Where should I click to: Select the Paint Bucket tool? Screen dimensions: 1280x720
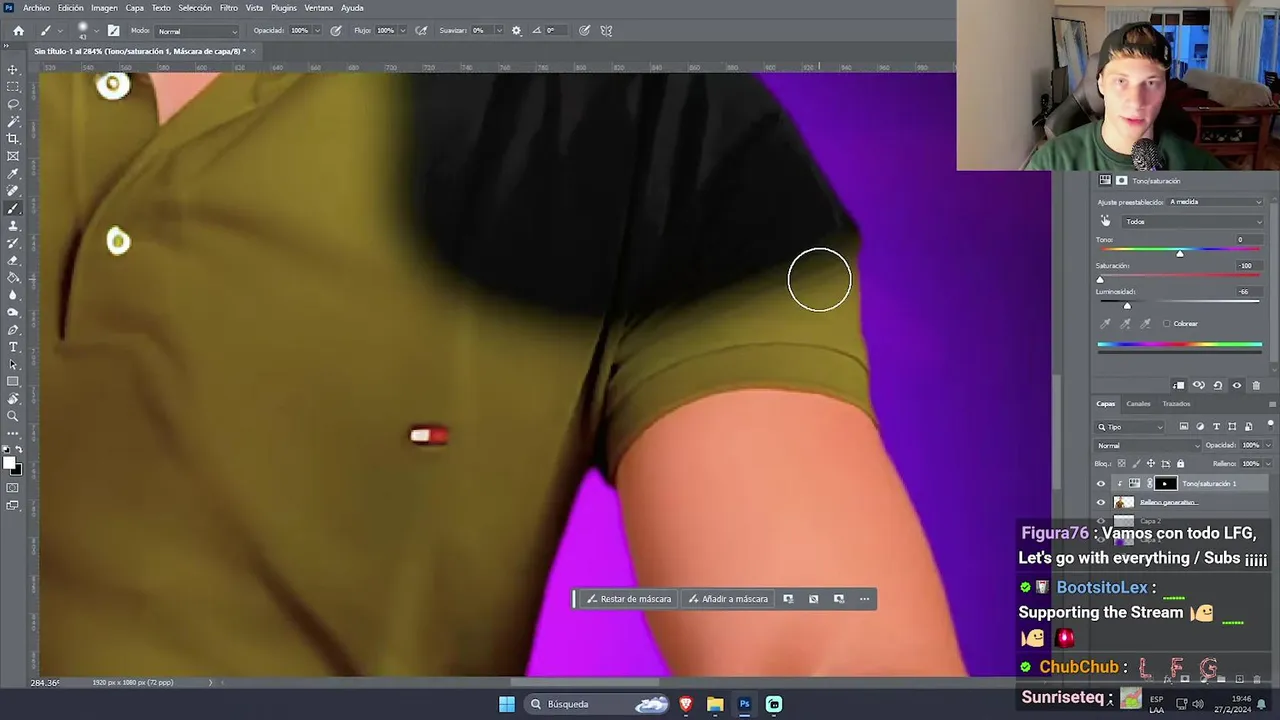coord(13,278)
